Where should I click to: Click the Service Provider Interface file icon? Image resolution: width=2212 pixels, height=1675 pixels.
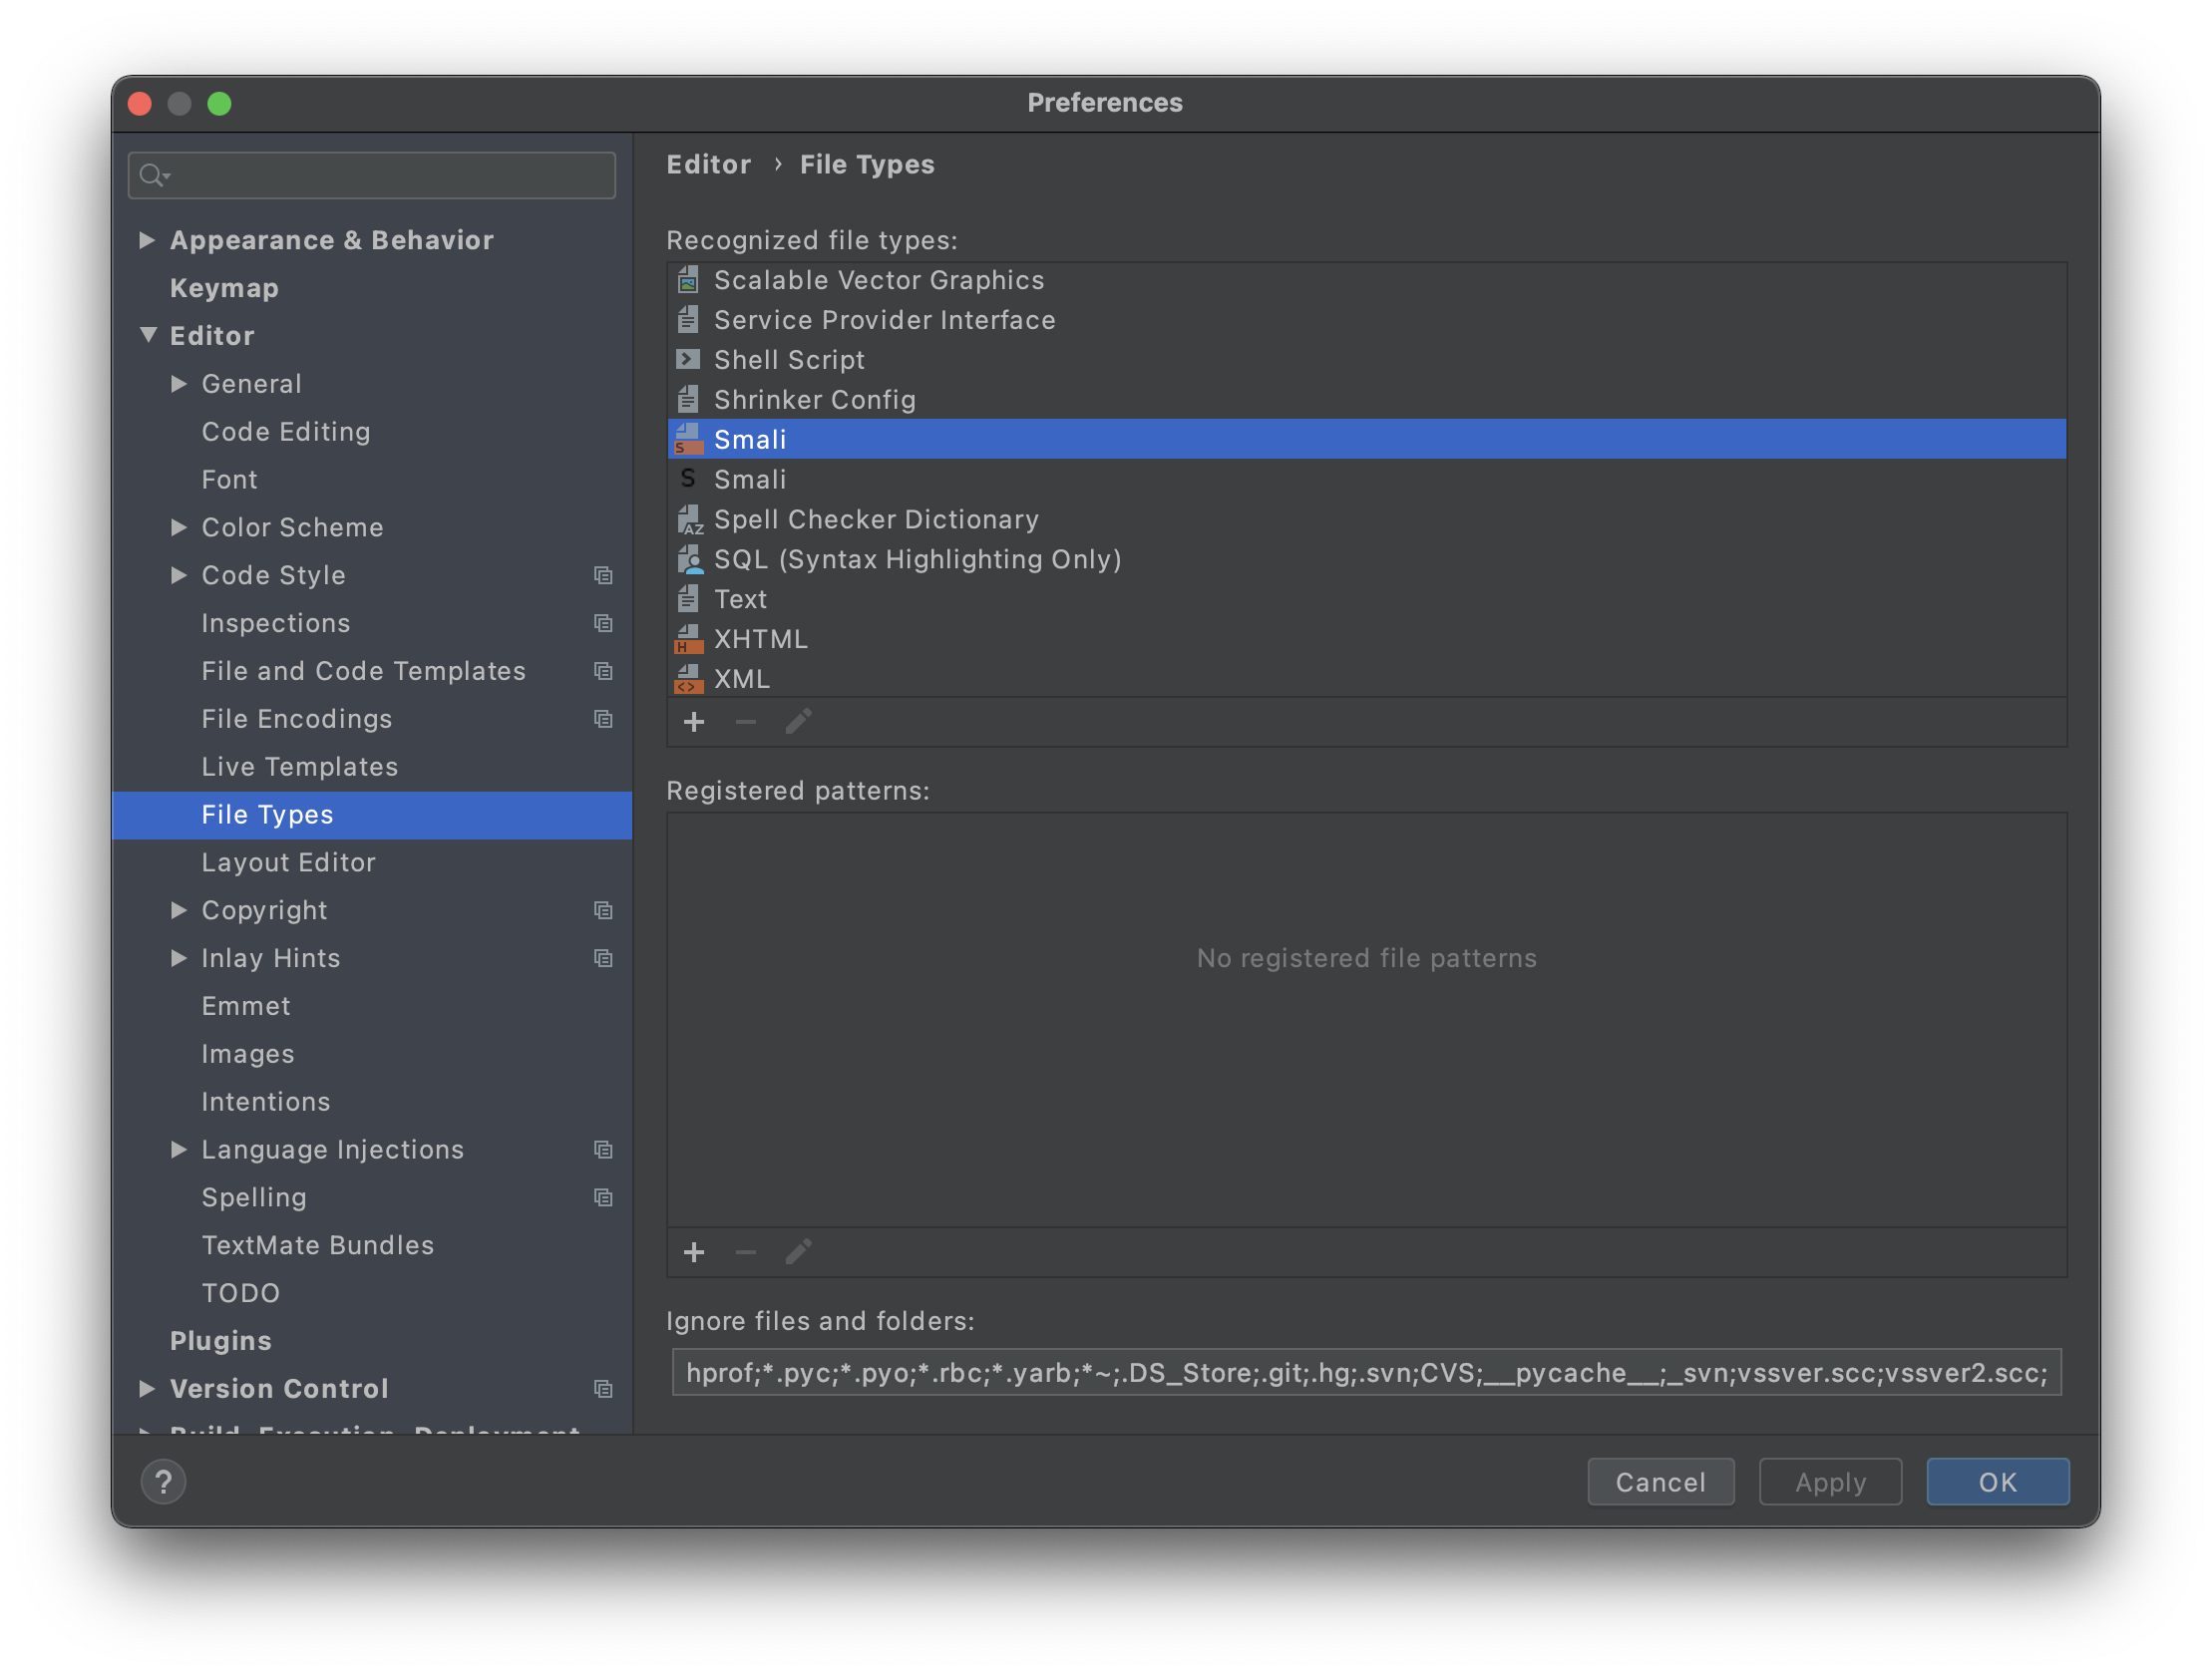coord(688,320)
